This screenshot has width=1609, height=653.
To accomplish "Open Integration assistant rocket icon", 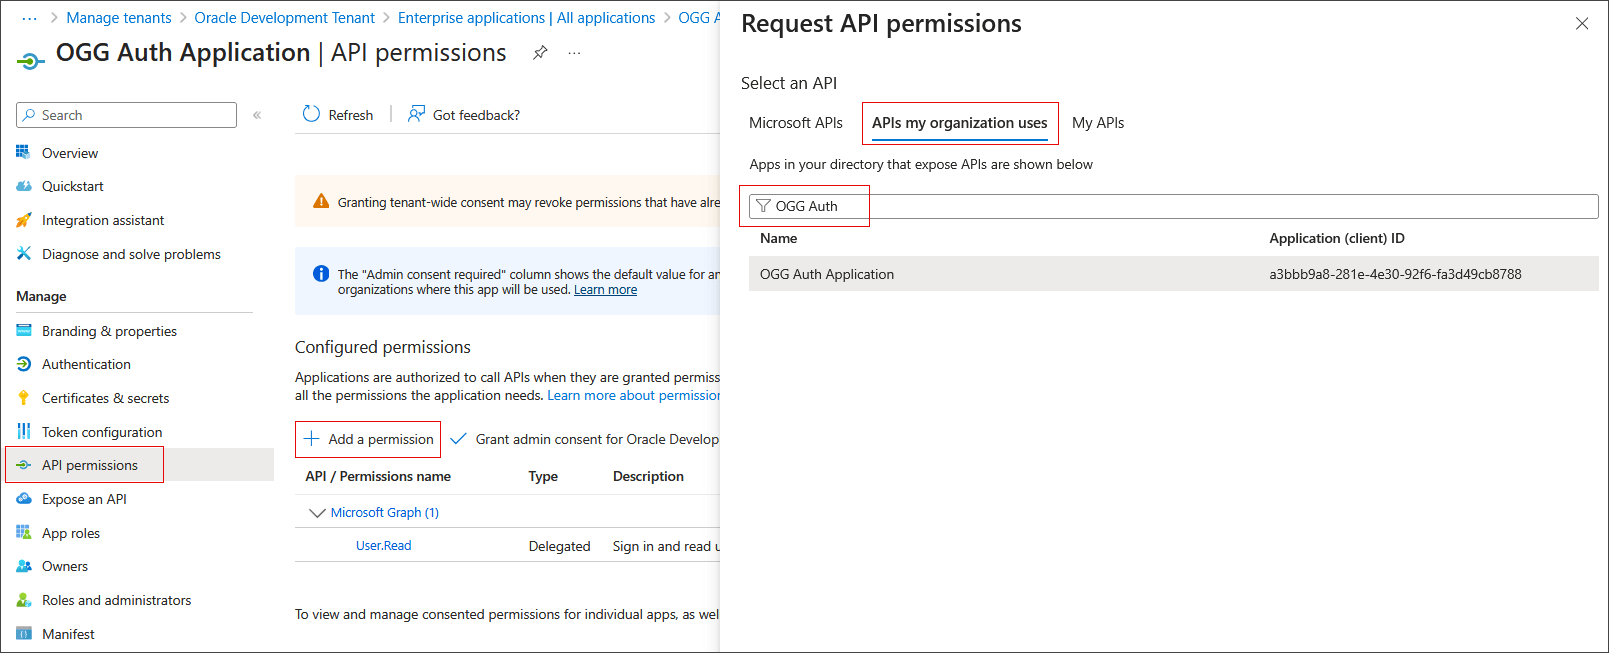I will tap(24, 220).
